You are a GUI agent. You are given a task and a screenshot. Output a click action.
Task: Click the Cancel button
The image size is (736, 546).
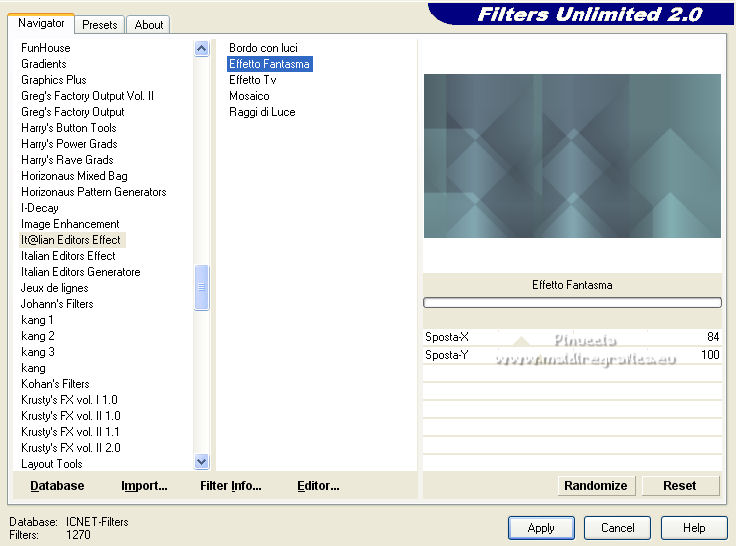617,528
